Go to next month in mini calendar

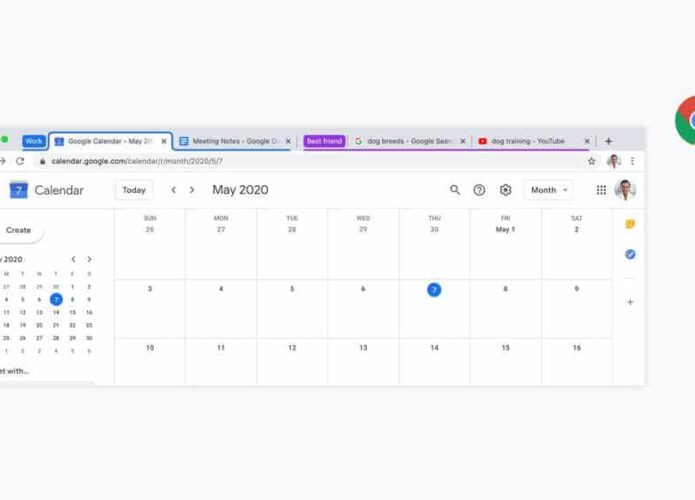(x=90, y=259)
